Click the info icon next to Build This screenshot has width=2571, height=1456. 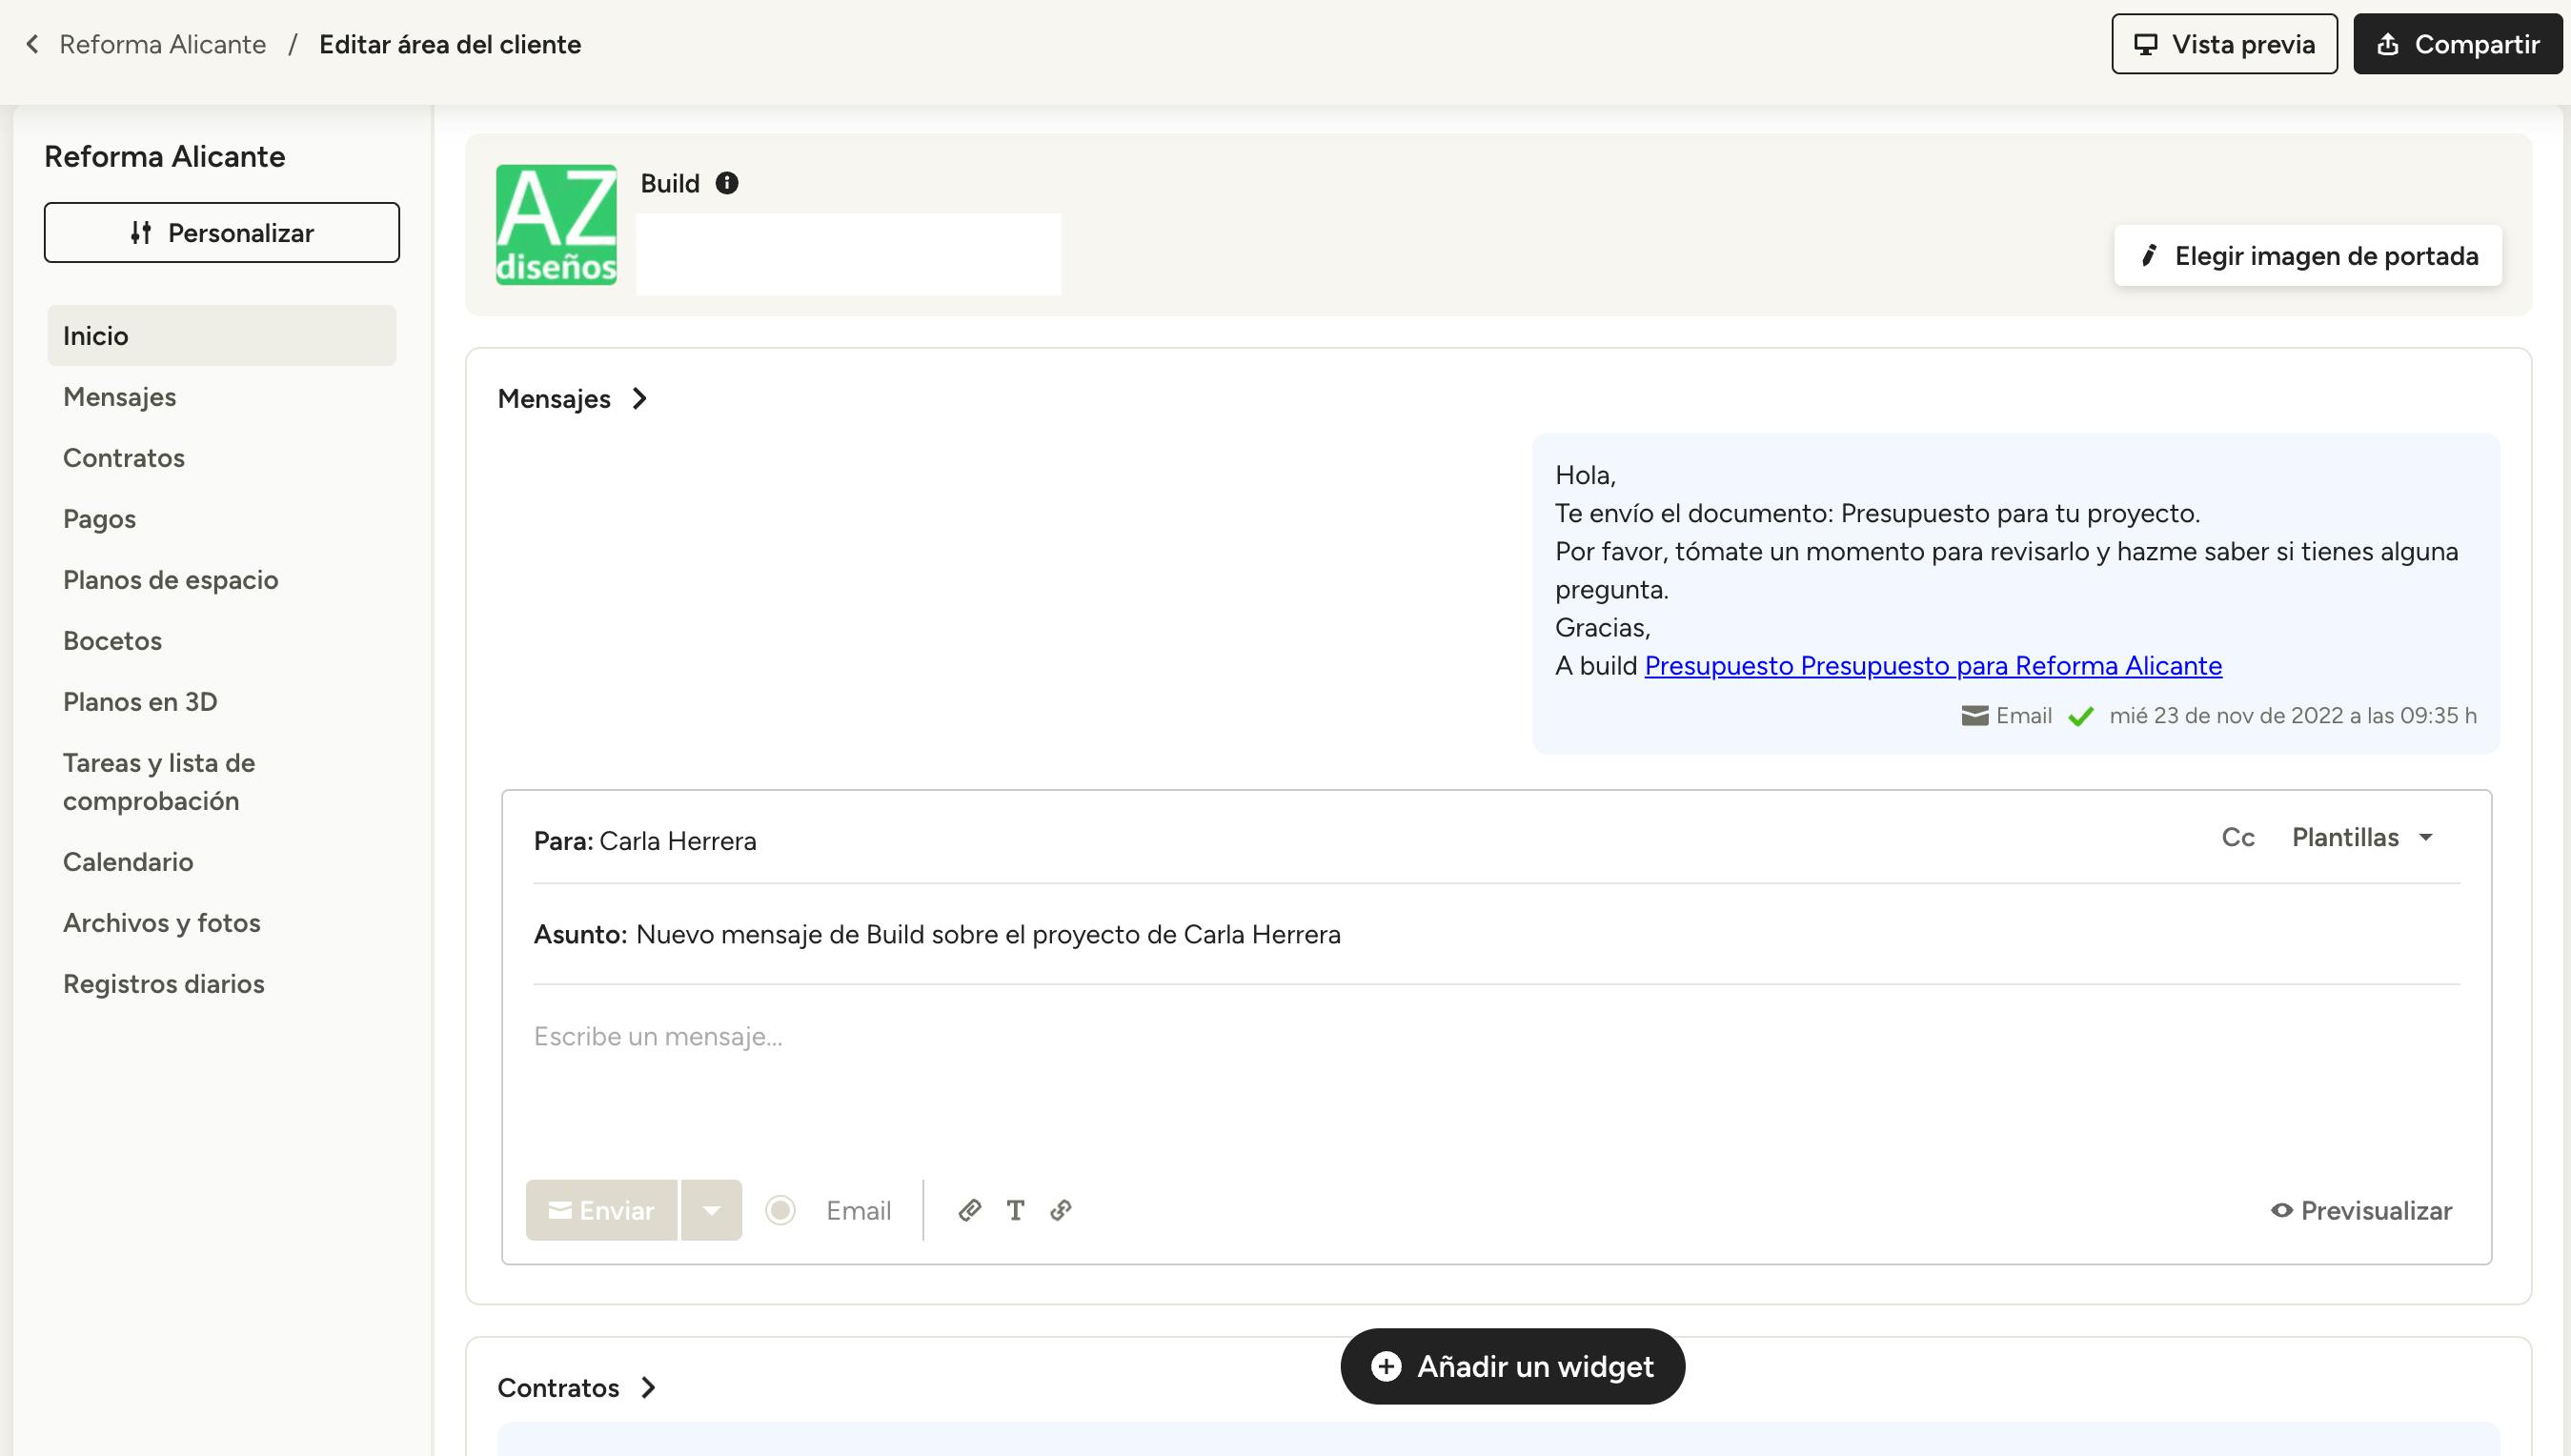[727, 183]
